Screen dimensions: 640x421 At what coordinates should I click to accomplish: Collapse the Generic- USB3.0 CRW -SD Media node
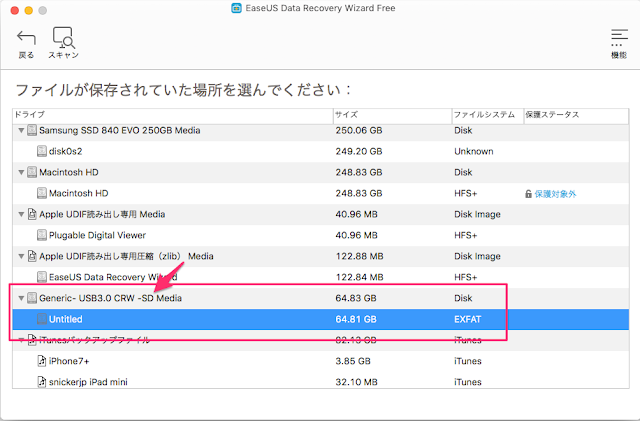[x=21, y=298]
